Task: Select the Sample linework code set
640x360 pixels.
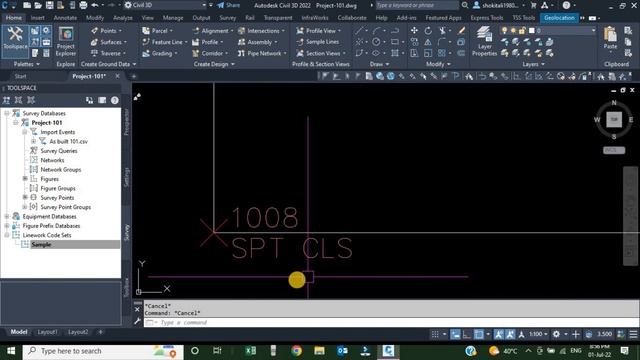Action: [x=41, y=244]
